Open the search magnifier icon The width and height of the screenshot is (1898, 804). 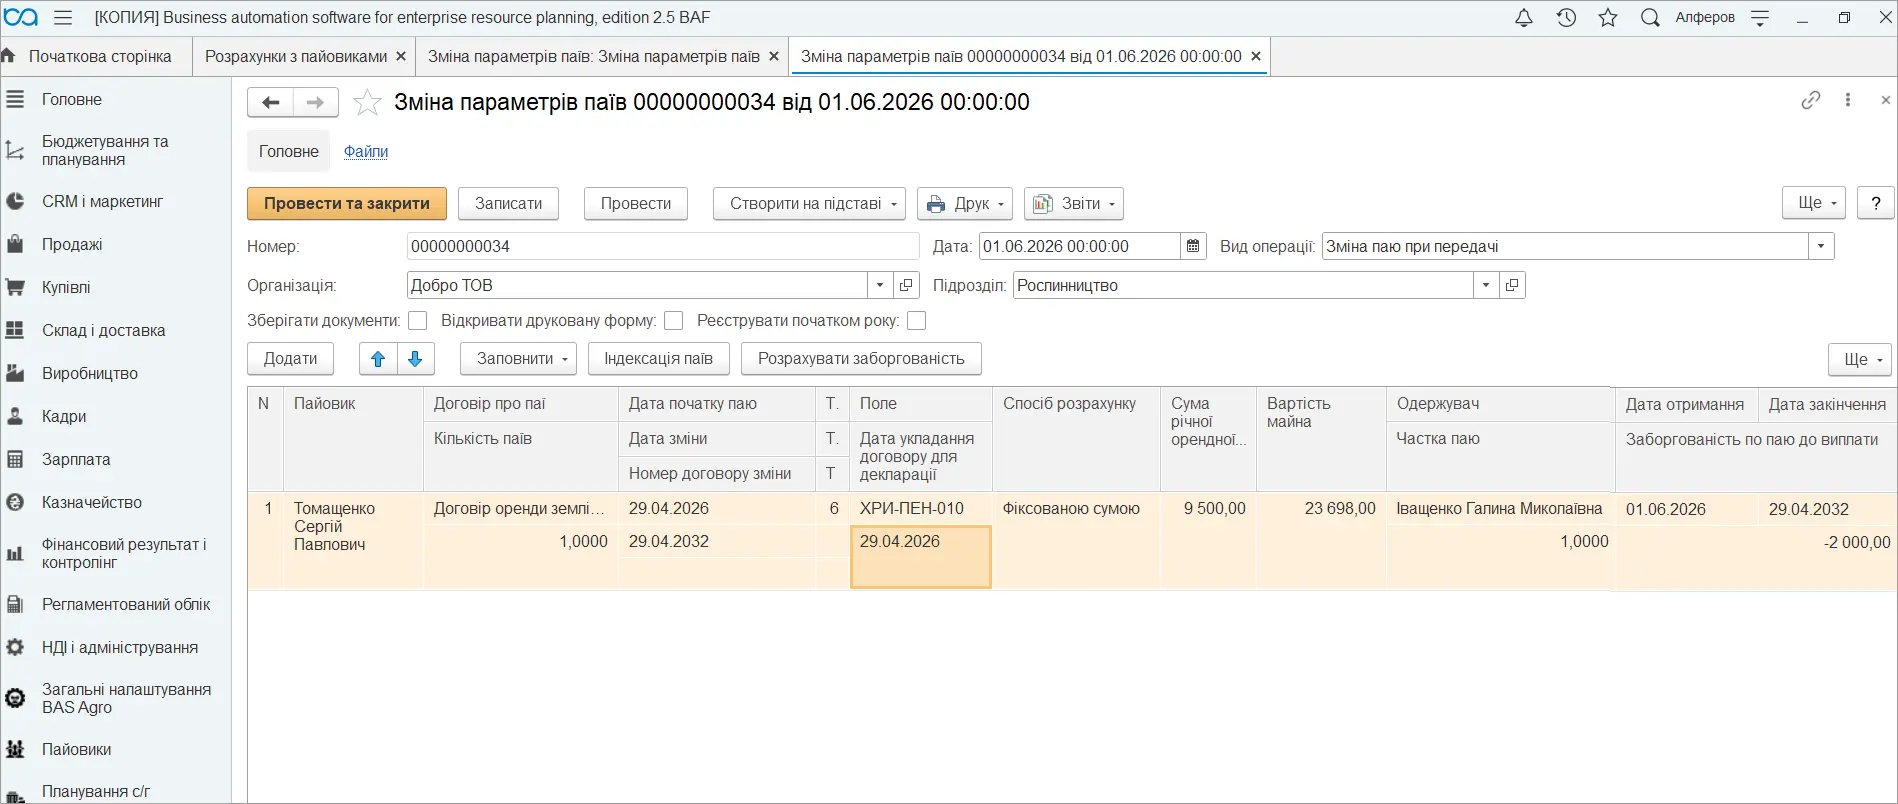(1650, 18)
